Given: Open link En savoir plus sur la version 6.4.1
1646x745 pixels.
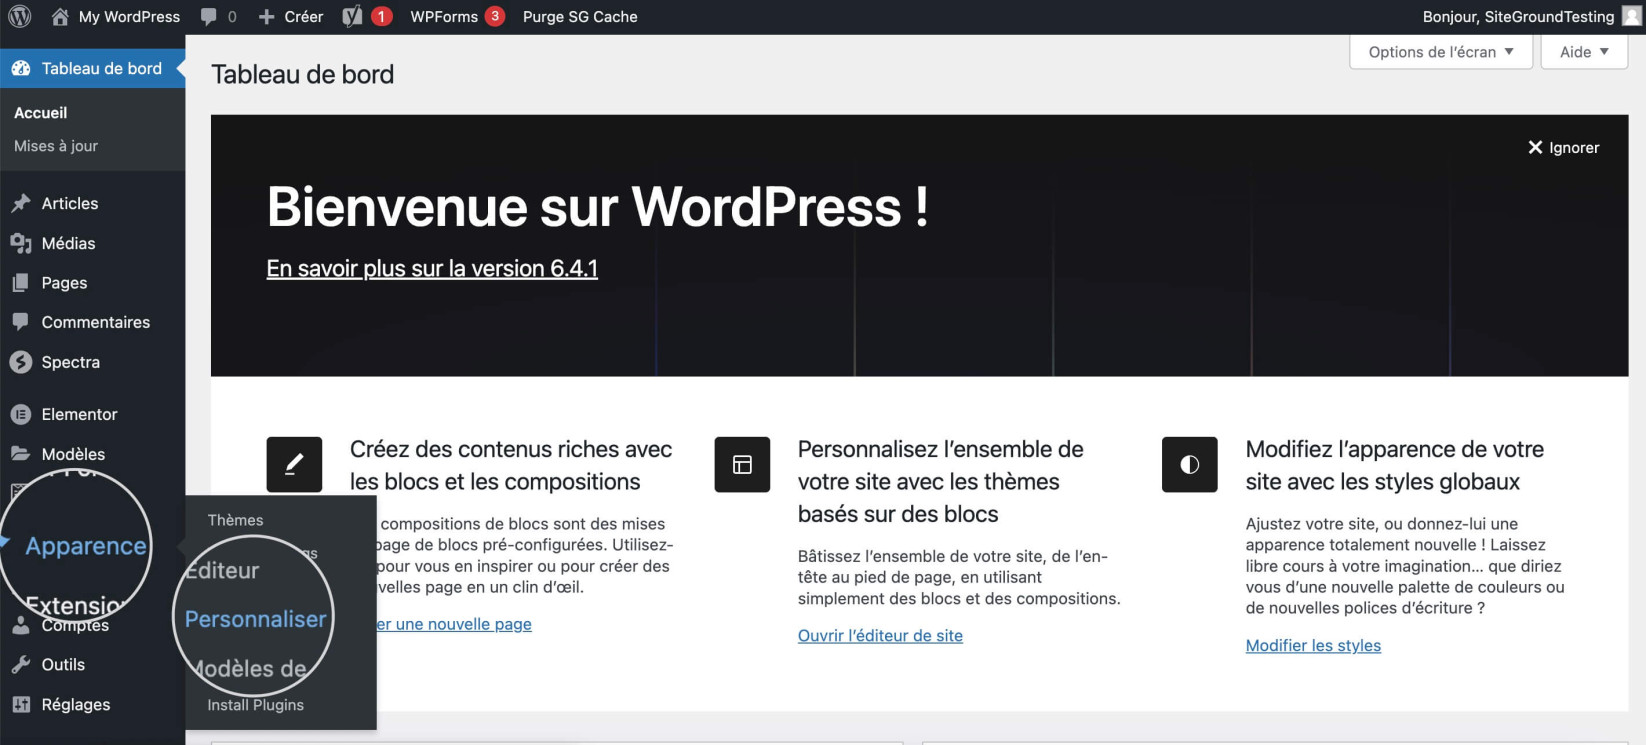Looking at the screenshot, I should click(x=432, y=269).
